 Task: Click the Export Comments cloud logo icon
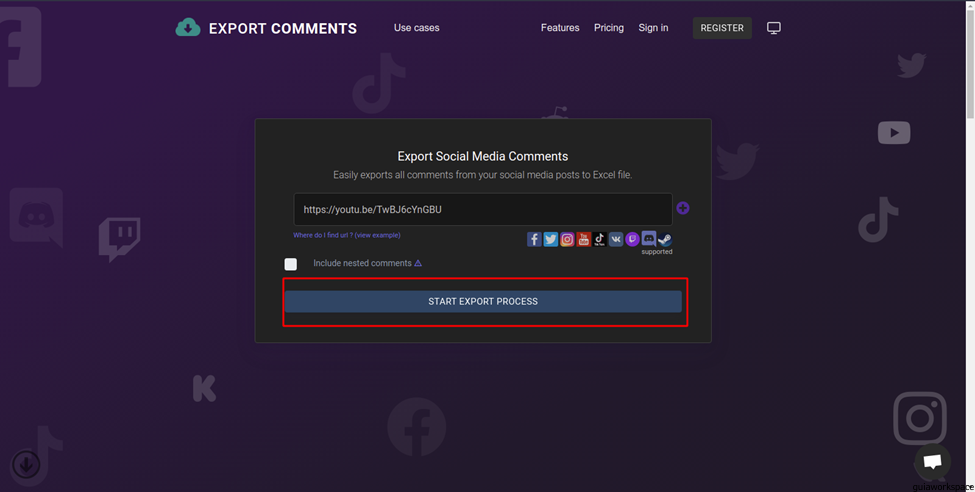click(188, 27)
